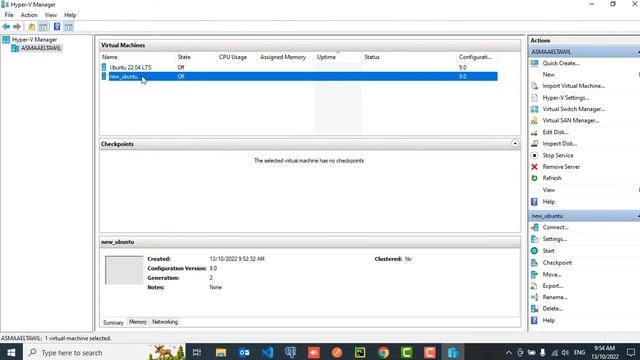Collapse the ASMAAELTAWIL actions section header

[x=584, y=52]
